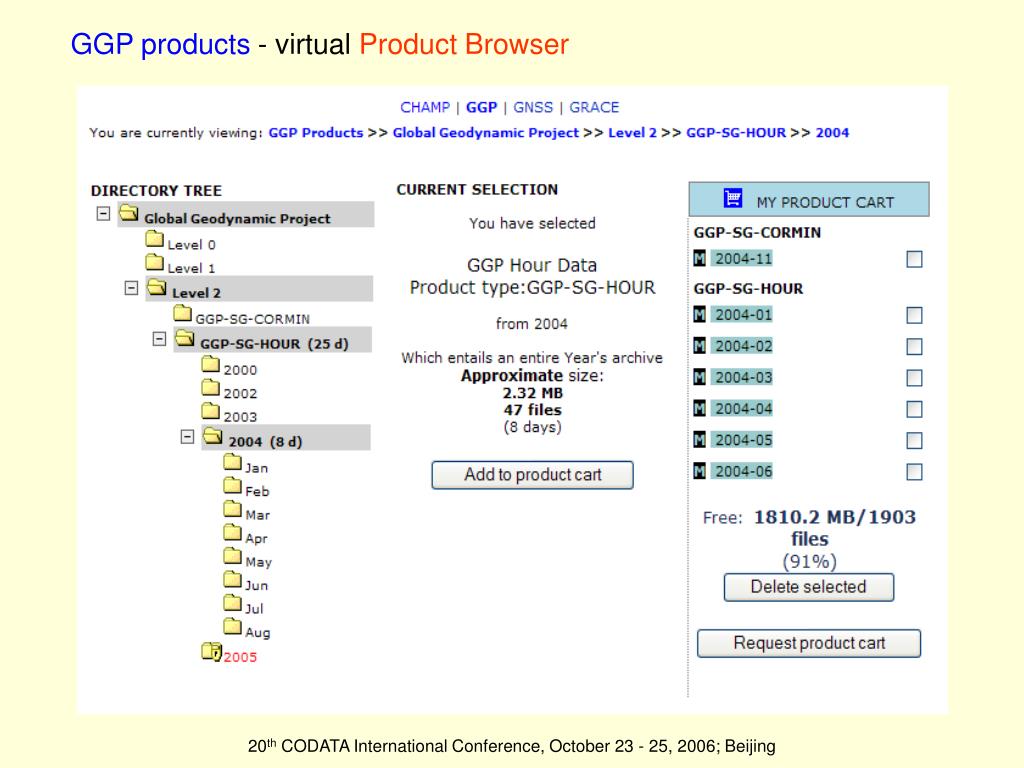1024x768 pixels.
Task: Click the open 2004 folder icon
Action: [x=213, y=436]
